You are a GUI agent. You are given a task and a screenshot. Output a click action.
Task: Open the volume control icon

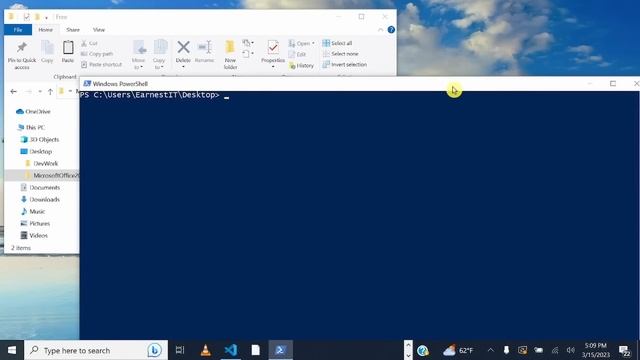(571, 350)
